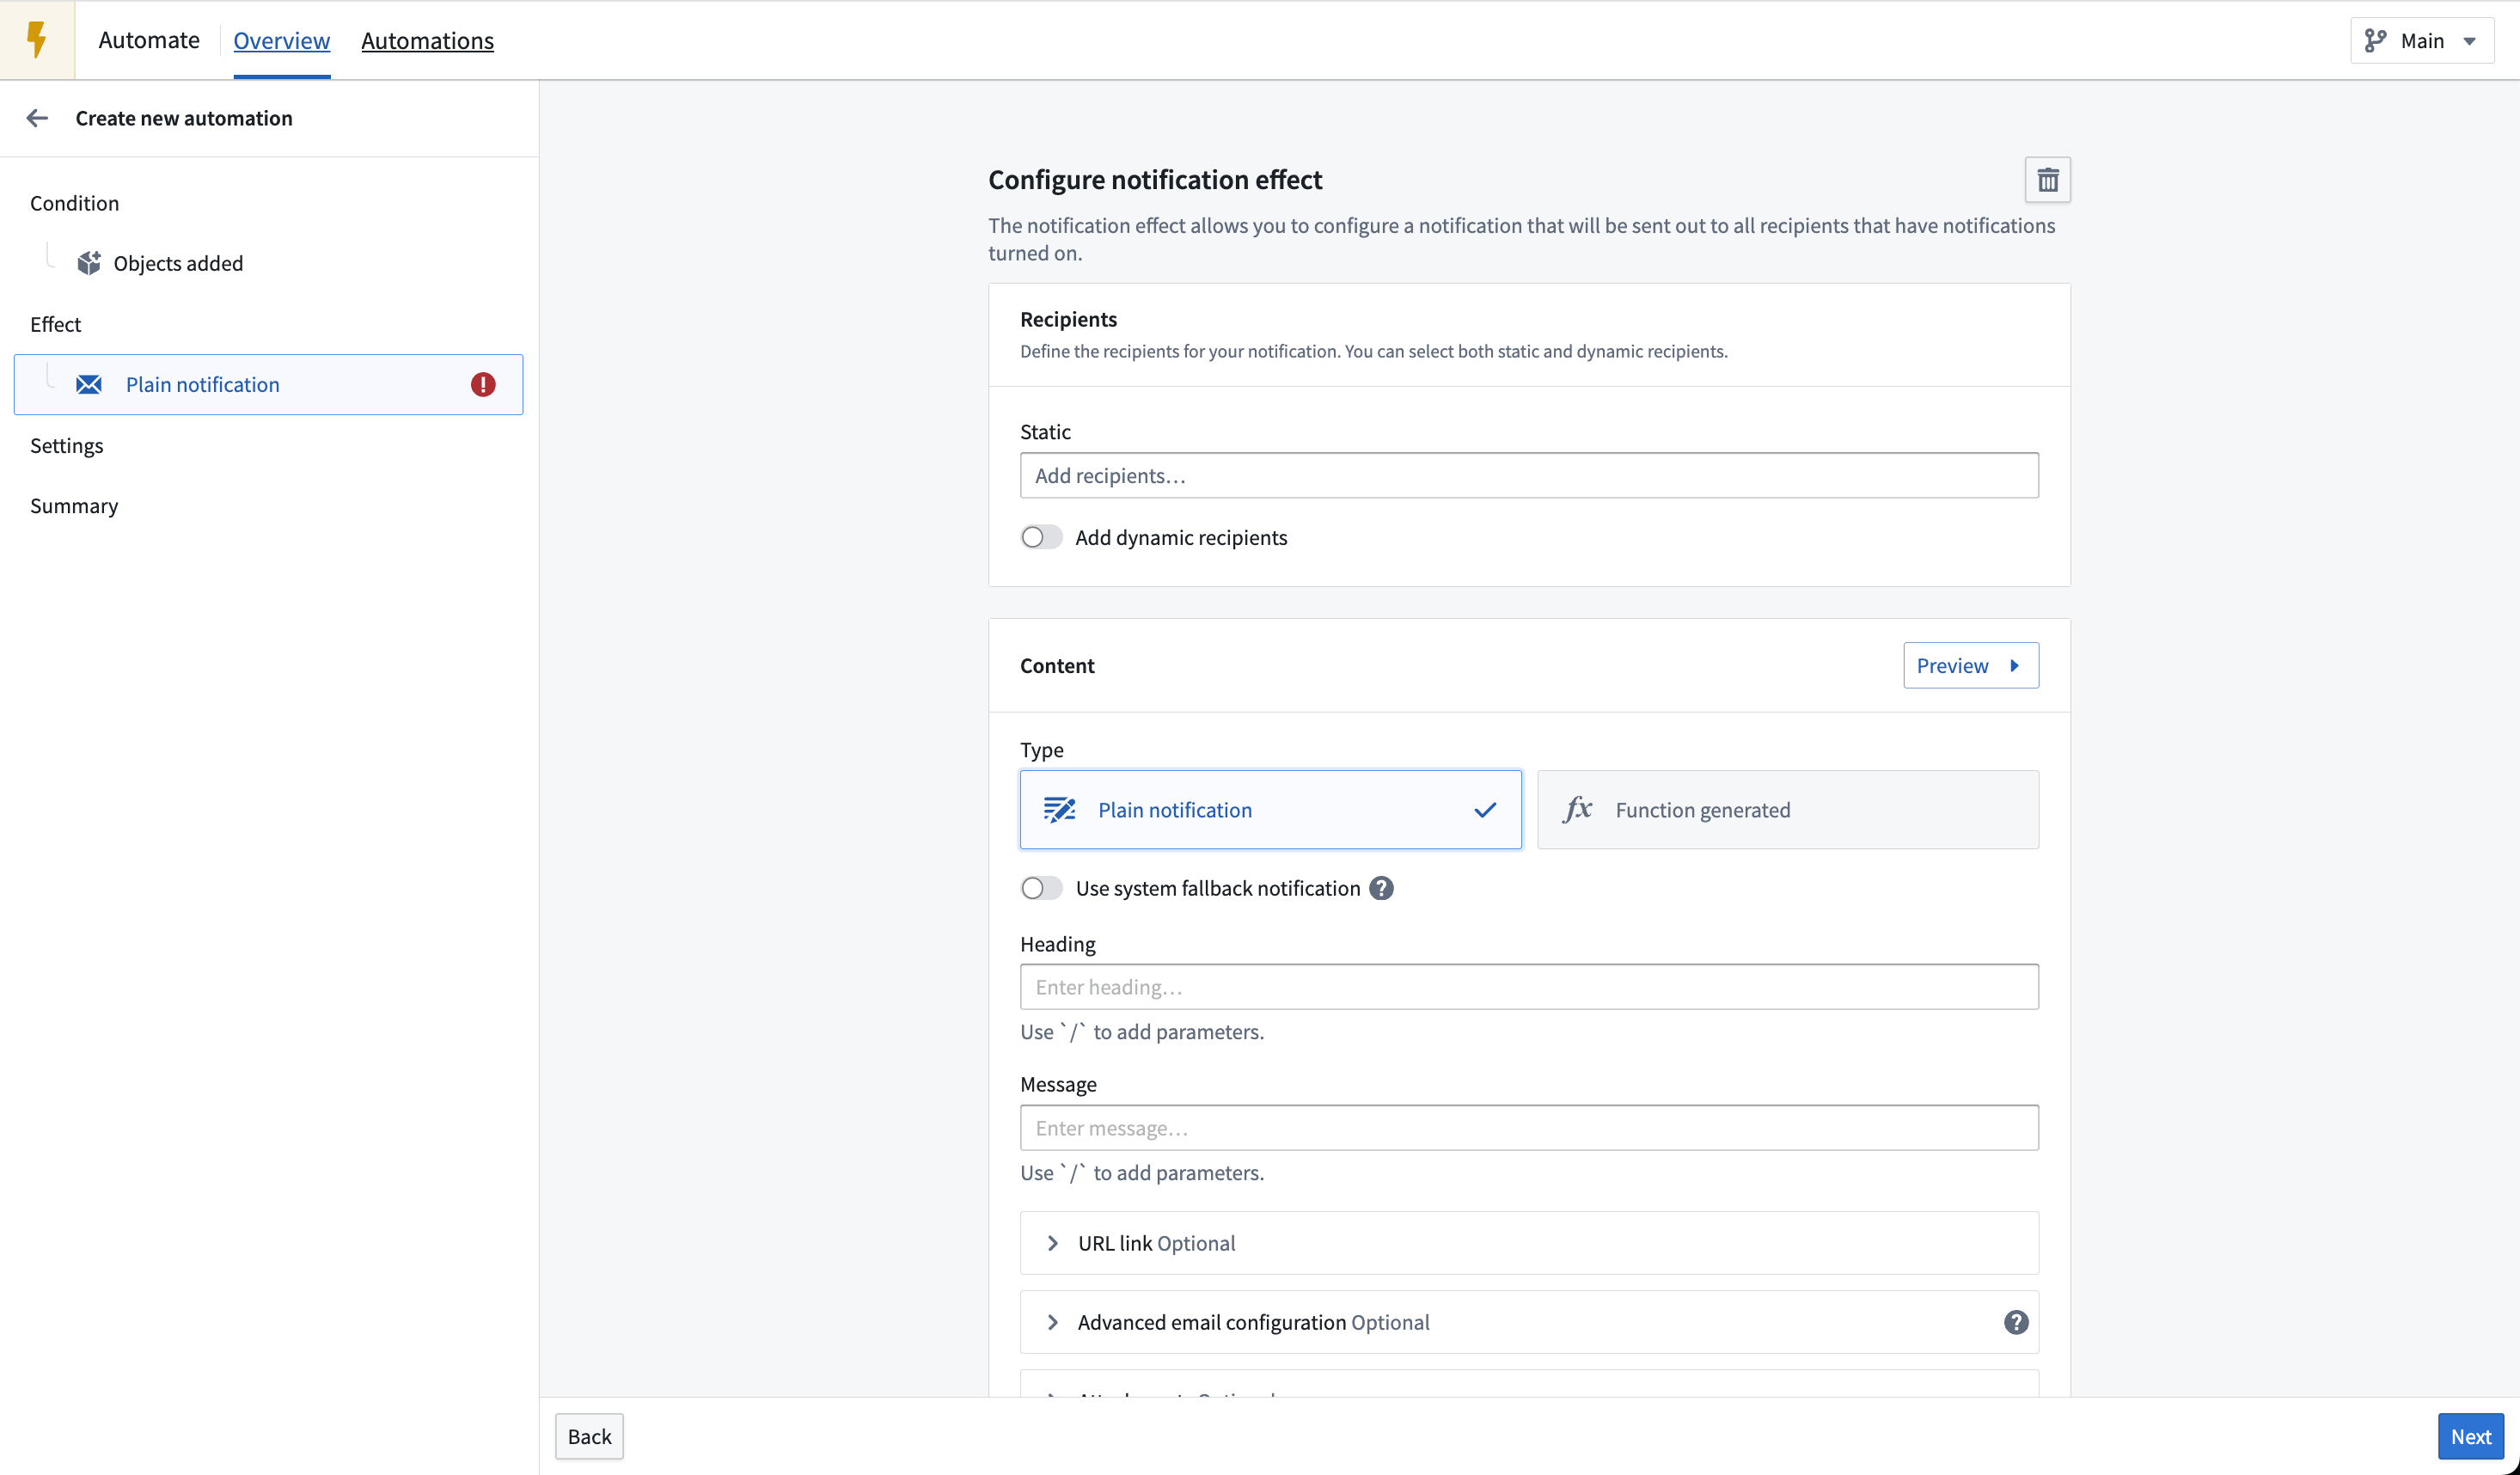Open help for system fallback notification
The width and height of the screenshot is (2520, 1475).
click(x=1381, y=888)
